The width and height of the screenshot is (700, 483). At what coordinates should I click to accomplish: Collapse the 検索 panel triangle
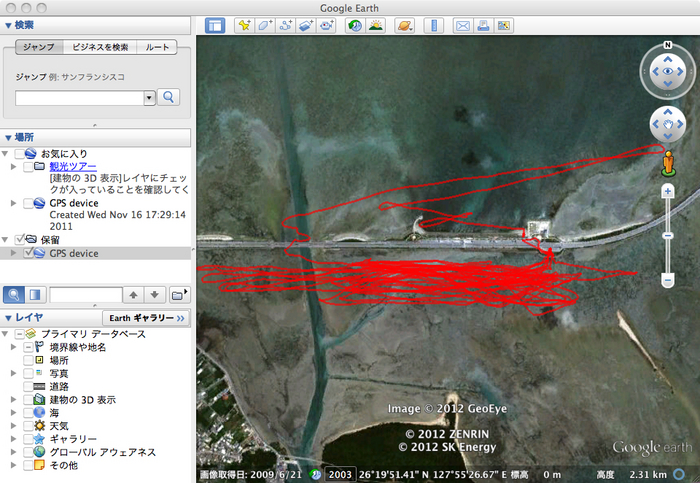[x=8, y=25]
